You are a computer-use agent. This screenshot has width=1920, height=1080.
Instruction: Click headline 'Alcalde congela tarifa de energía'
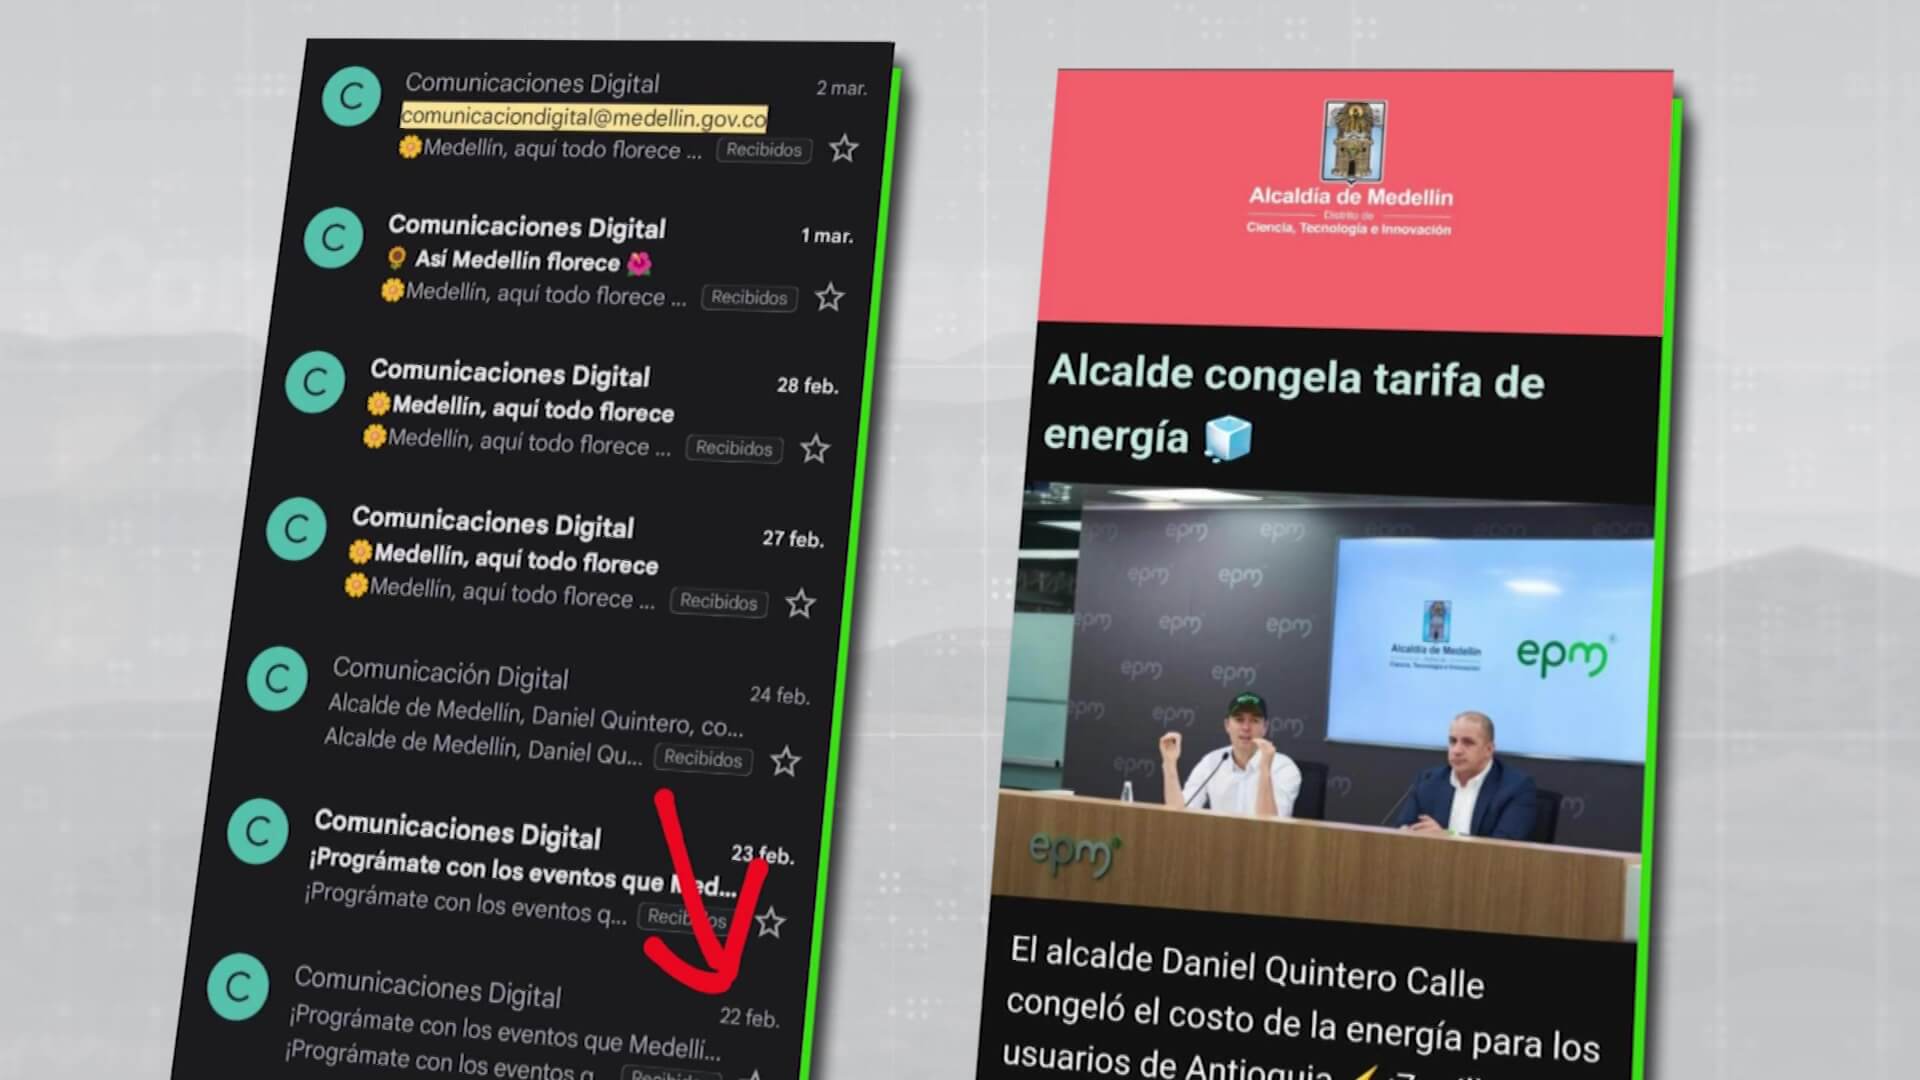1294,405
